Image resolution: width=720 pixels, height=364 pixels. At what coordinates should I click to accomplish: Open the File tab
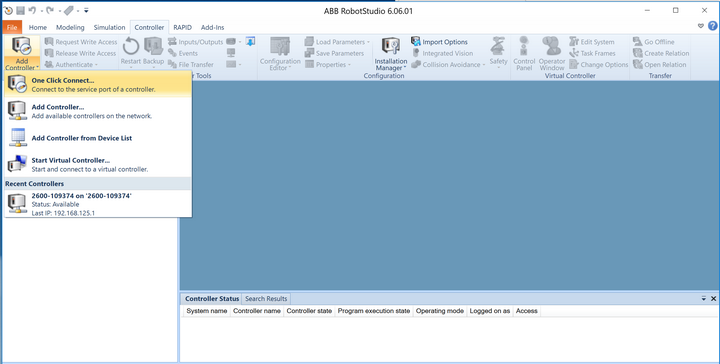[x=12, y=27]
